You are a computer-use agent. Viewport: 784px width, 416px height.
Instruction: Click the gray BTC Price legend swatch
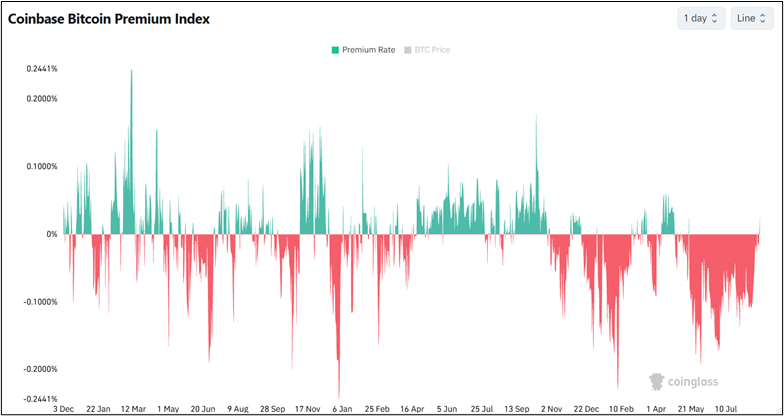click(407, 50)
